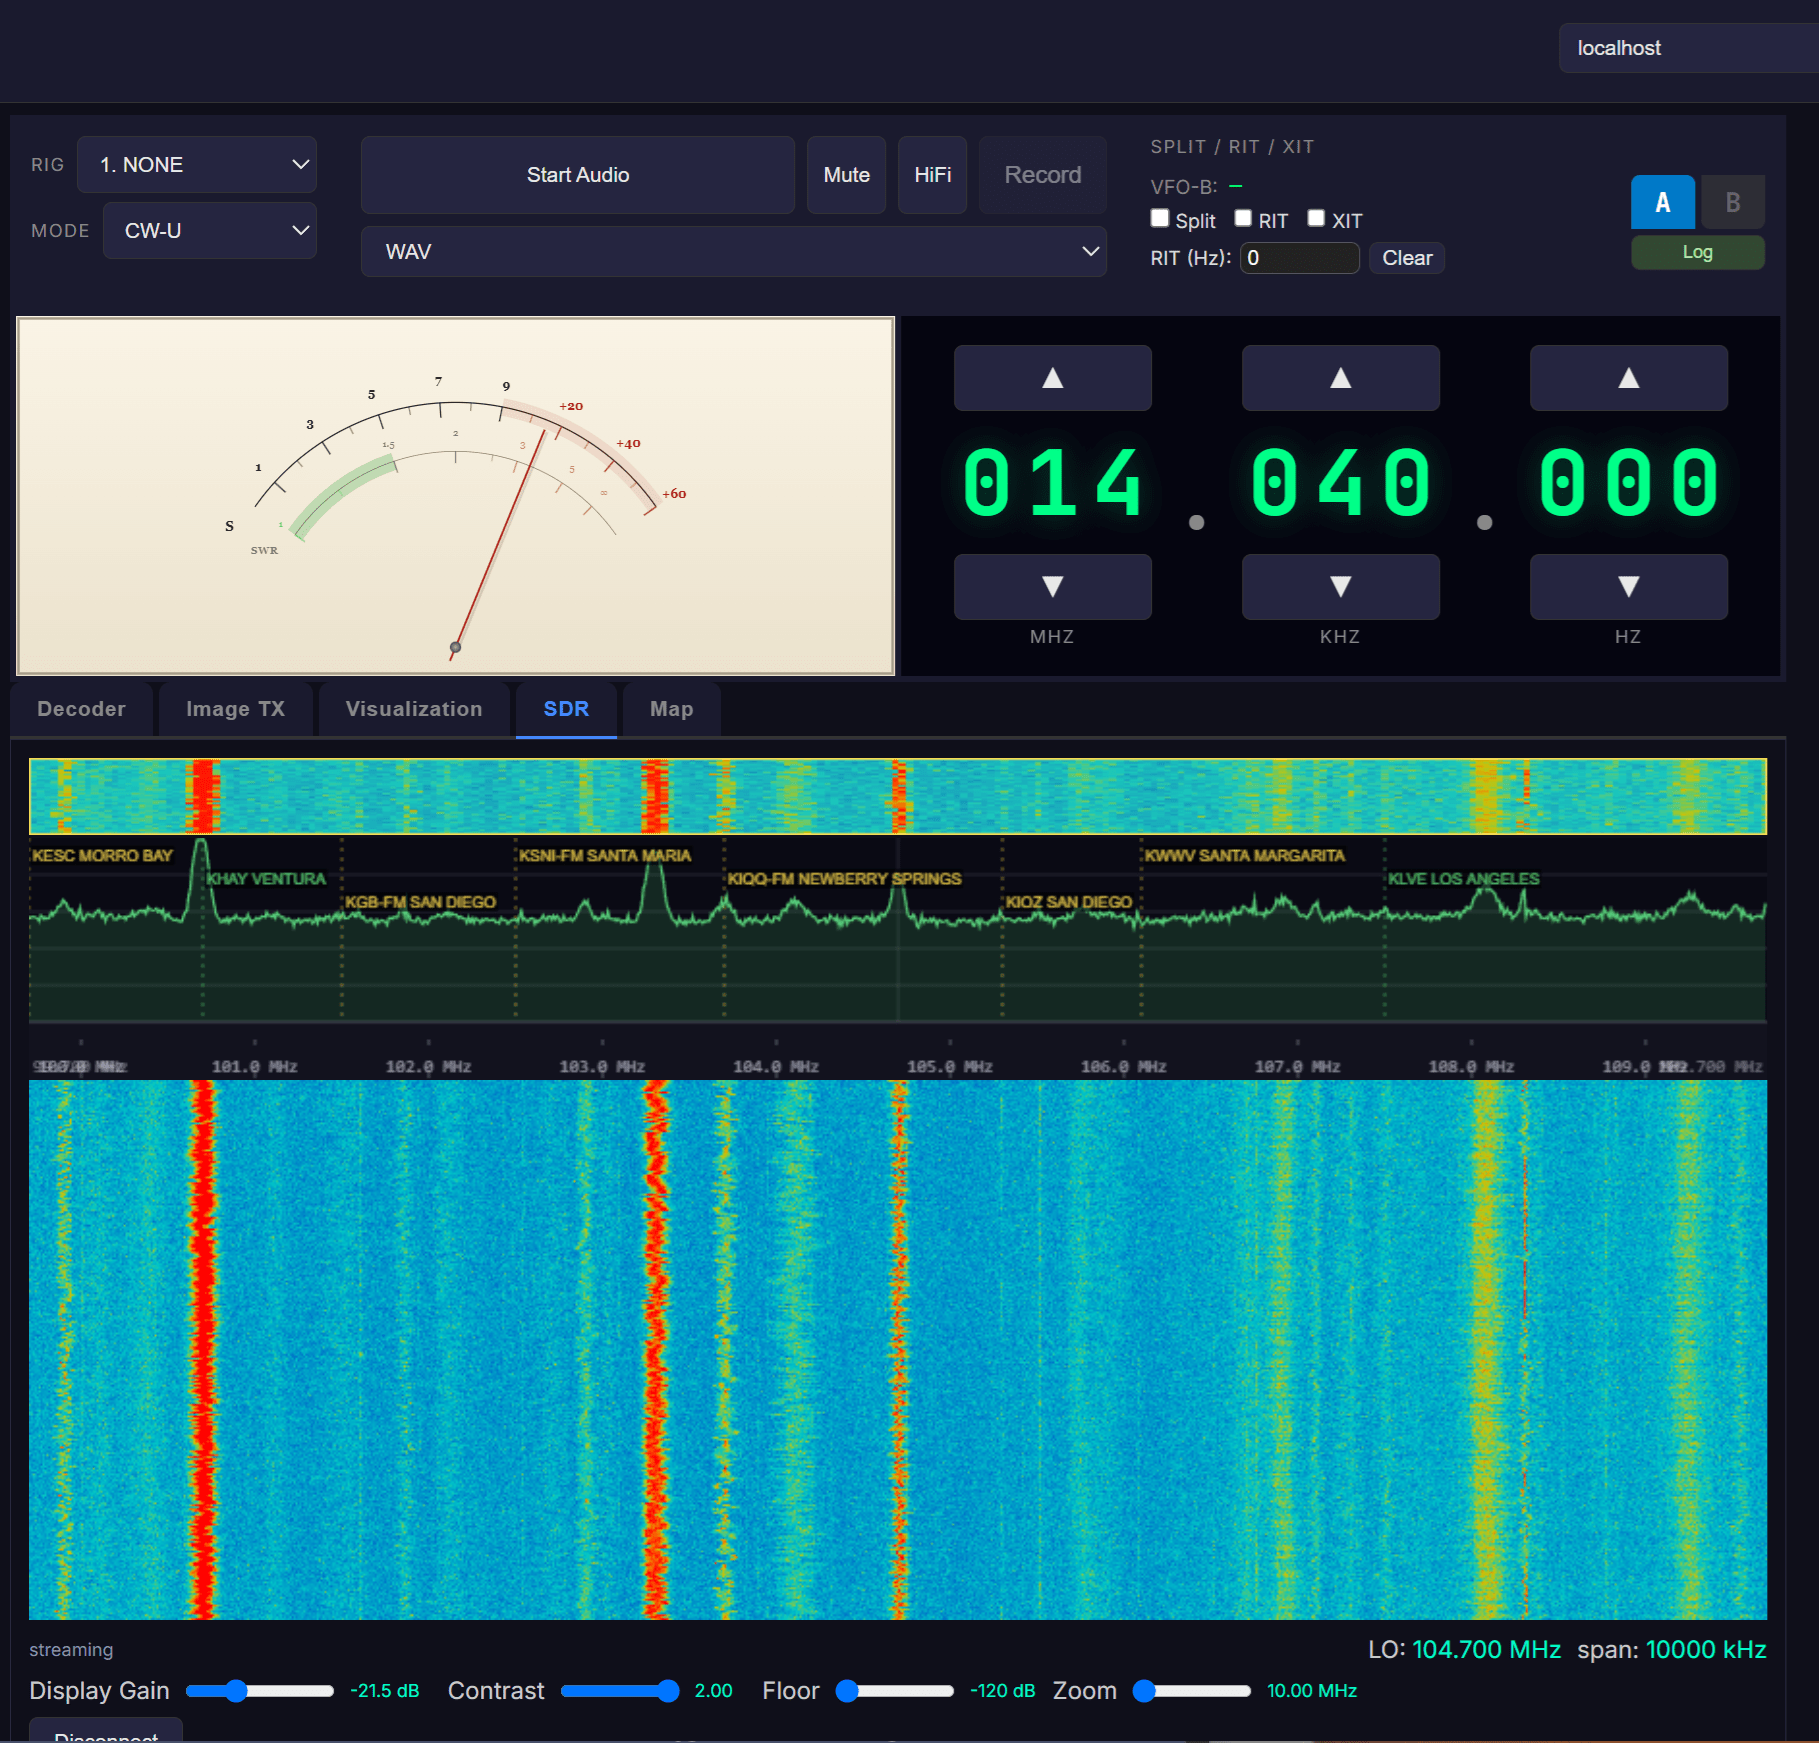Enable the XIT checkbox
Screen dimensions: 1819x1743
(x=1316, y=218)
